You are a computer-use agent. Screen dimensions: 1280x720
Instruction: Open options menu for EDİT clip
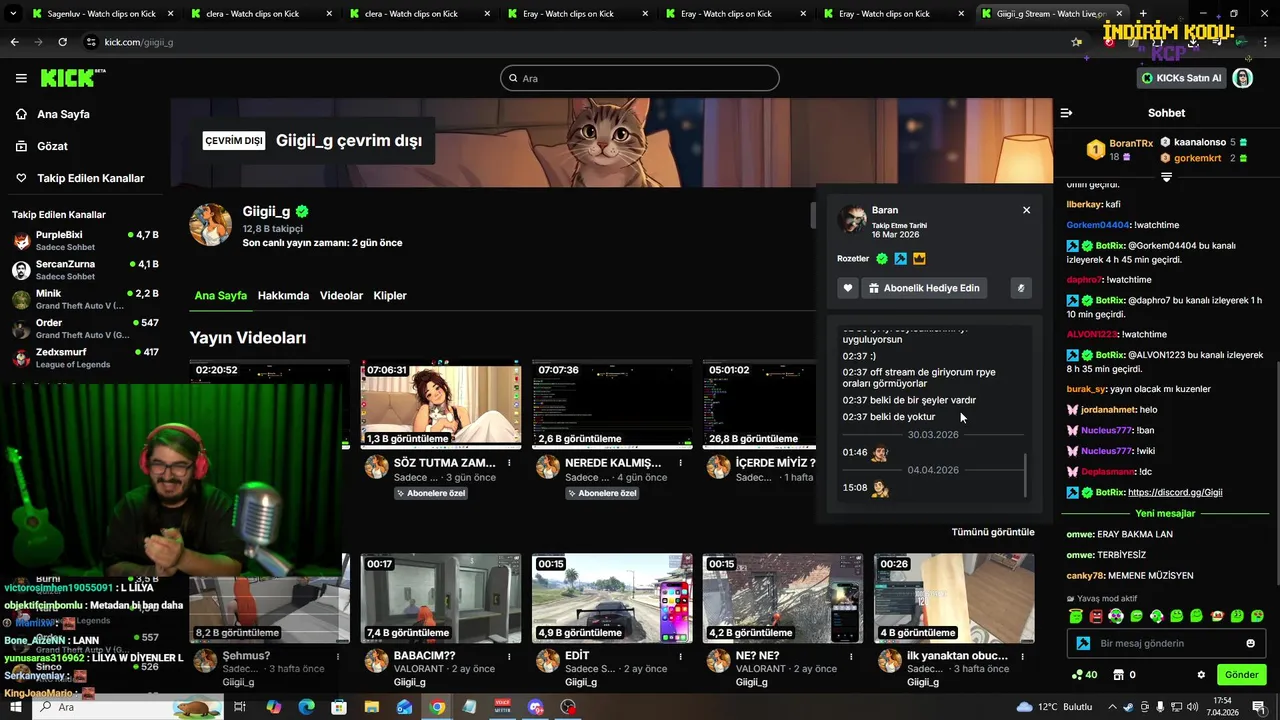tap(681, 656)
